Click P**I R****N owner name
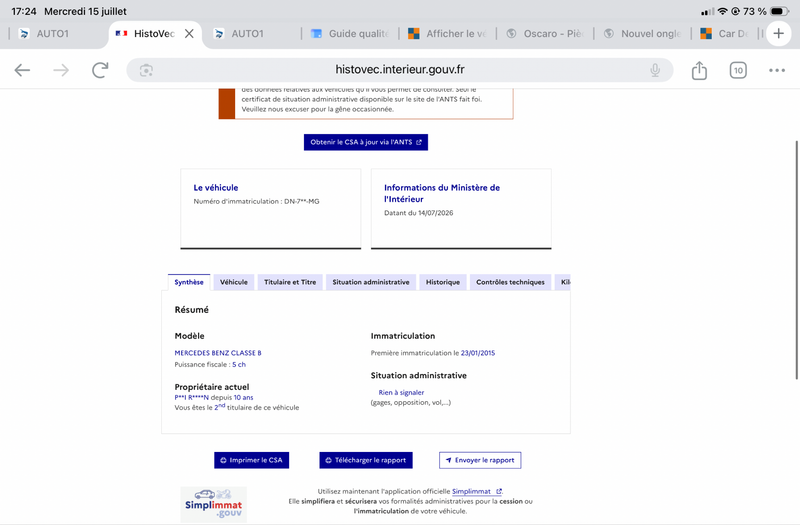The width and height of the screenshot is (800, 525). 191,397
